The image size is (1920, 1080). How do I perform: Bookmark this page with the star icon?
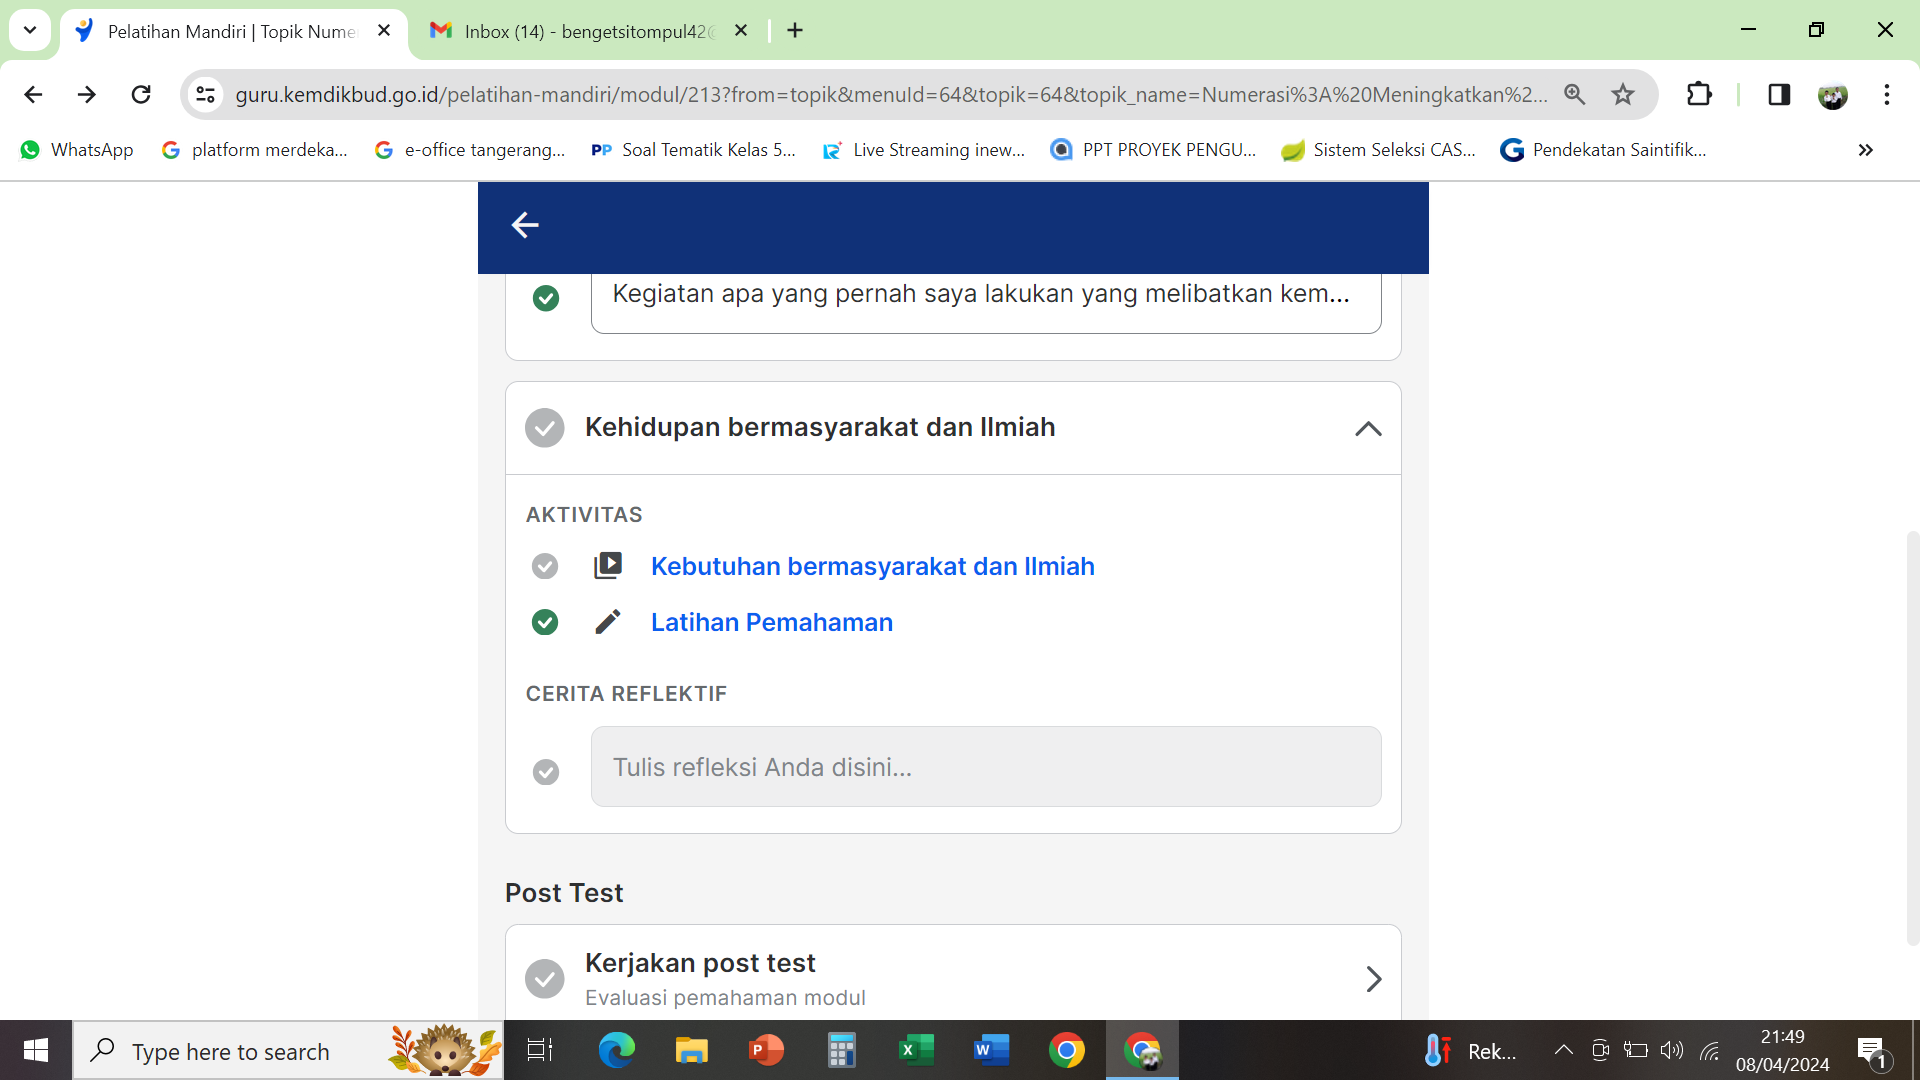pyautogui.click(x=1622, y=94)
